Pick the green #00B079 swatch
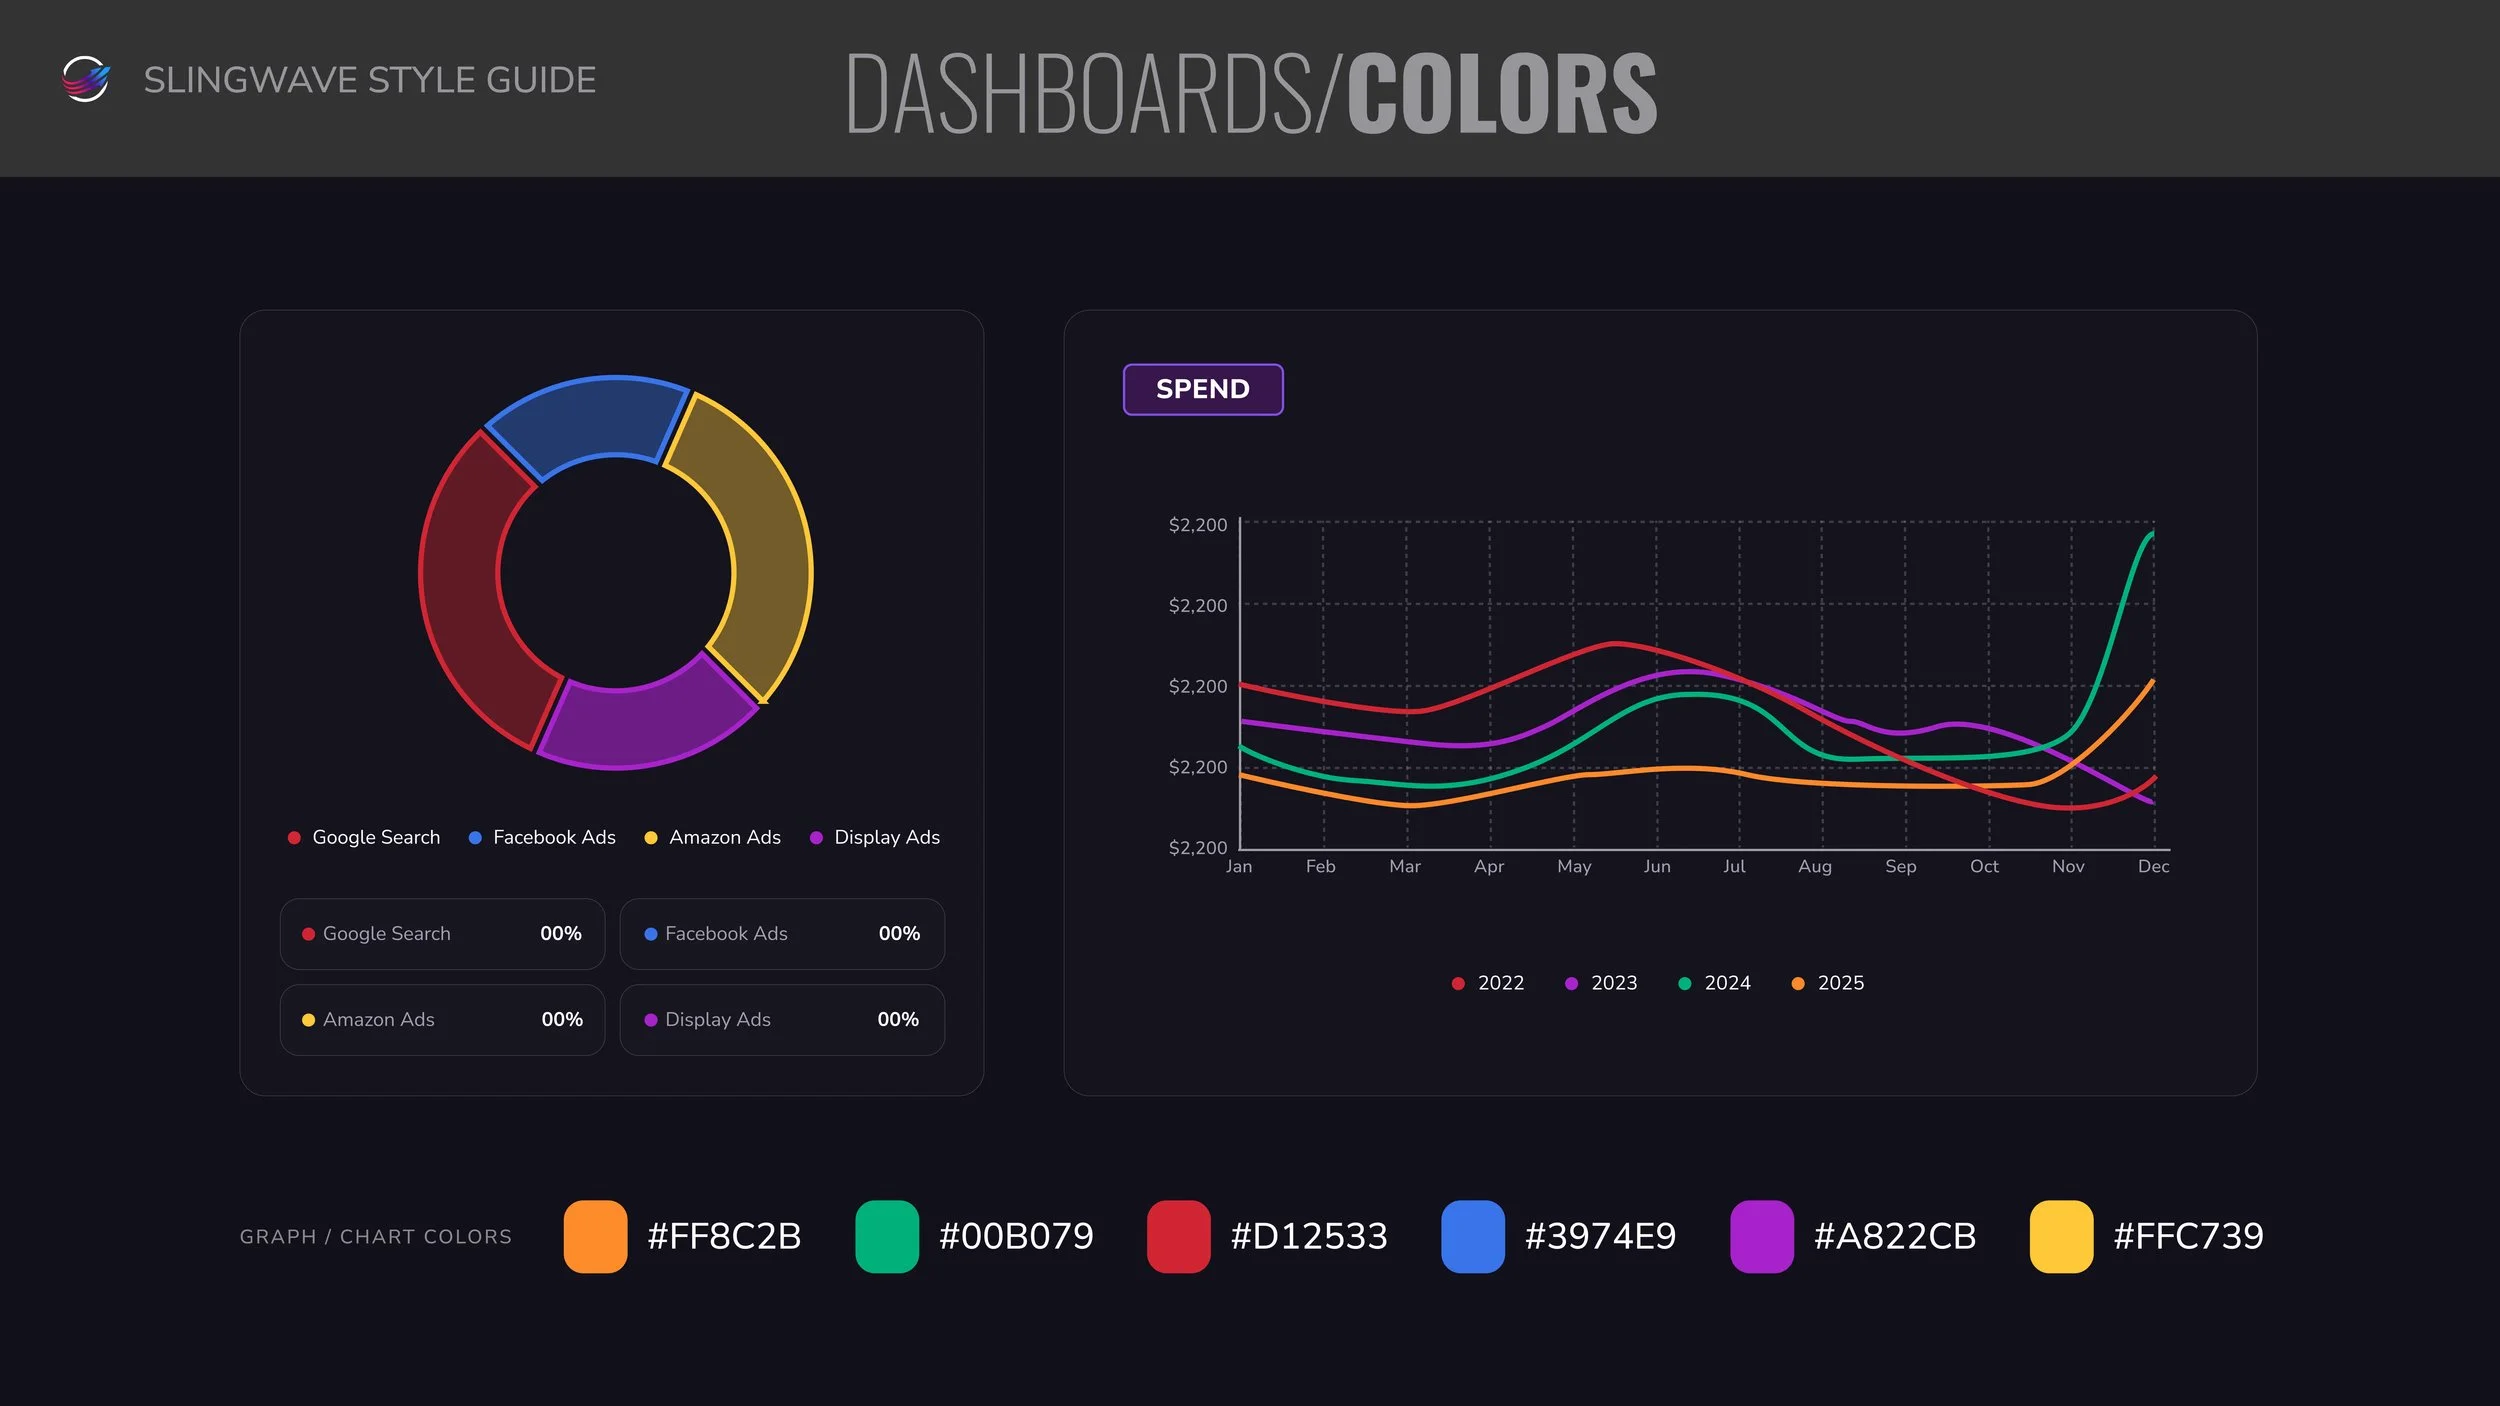 [887, 1236]
